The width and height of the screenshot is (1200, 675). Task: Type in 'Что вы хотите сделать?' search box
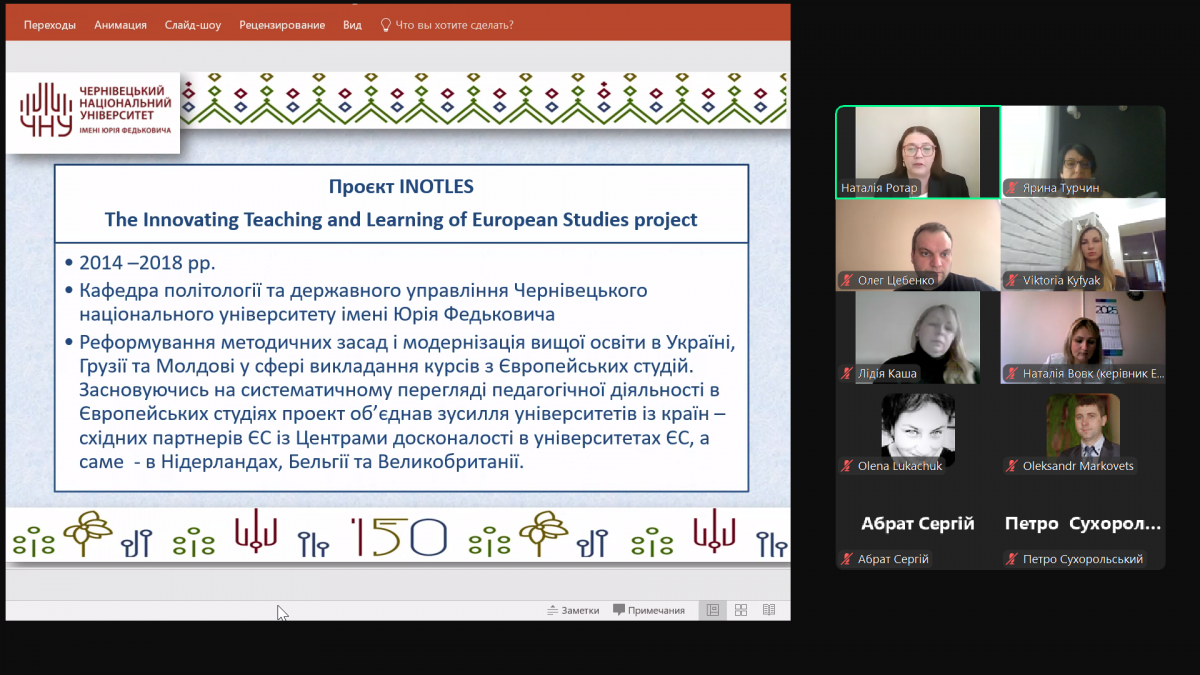455,25
